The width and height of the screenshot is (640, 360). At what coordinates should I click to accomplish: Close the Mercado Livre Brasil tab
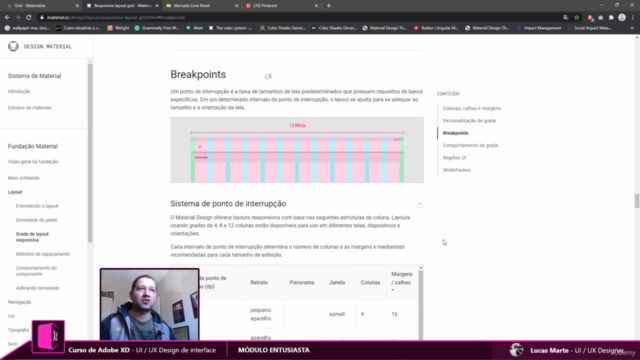(x=237, y=6)
